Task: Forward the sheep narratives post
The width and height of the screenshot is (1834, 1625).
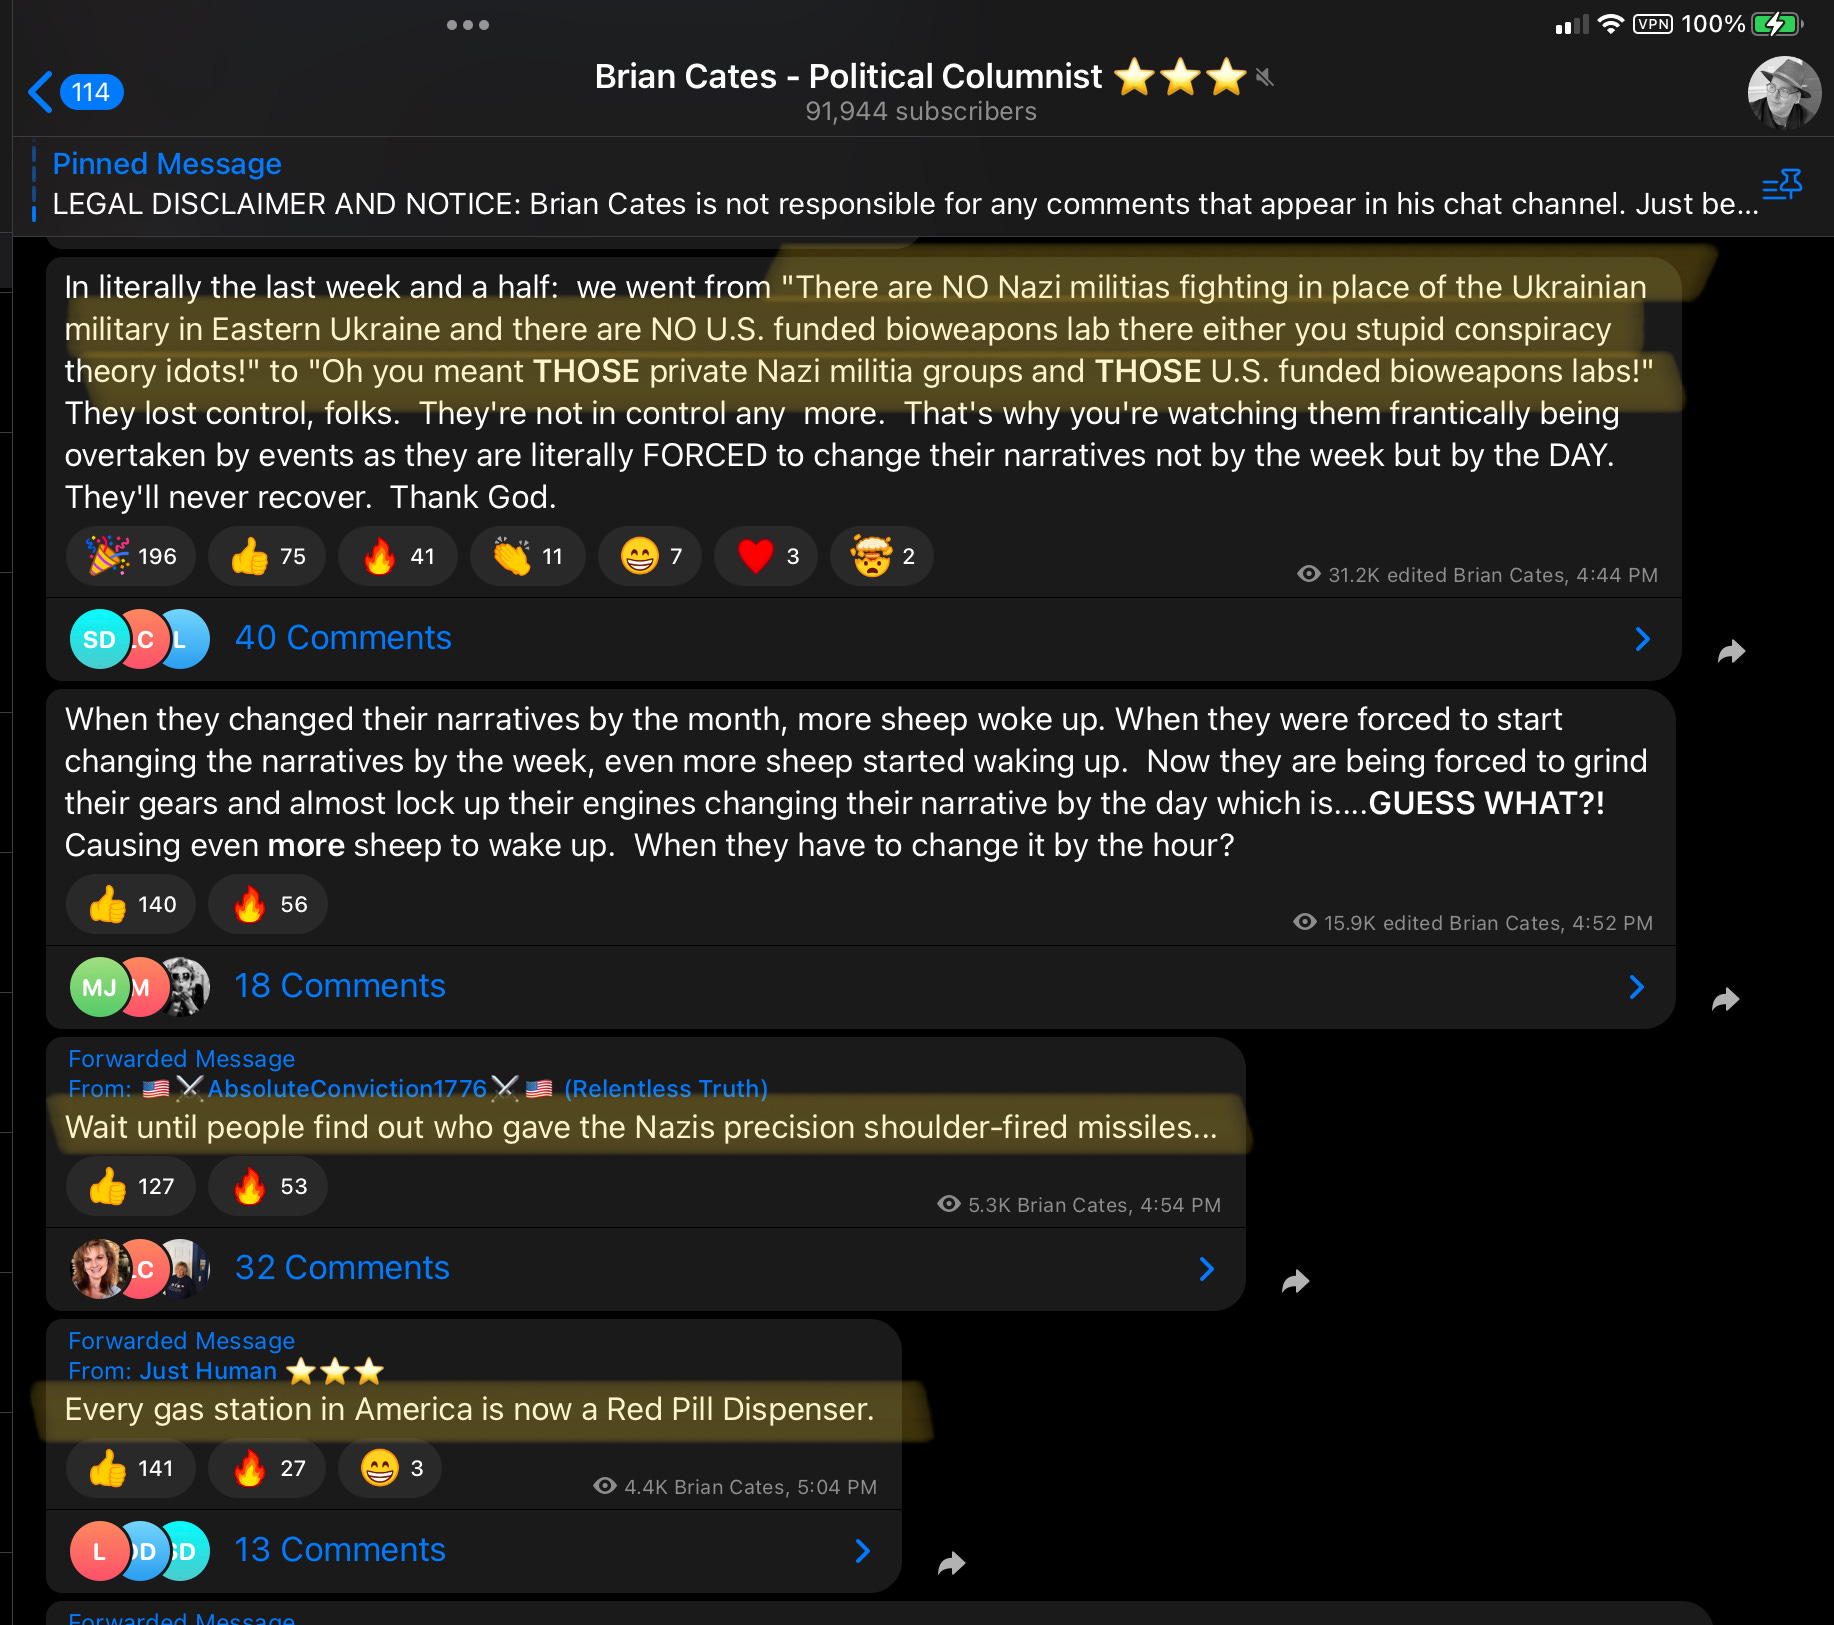Action: [1725, 999]
